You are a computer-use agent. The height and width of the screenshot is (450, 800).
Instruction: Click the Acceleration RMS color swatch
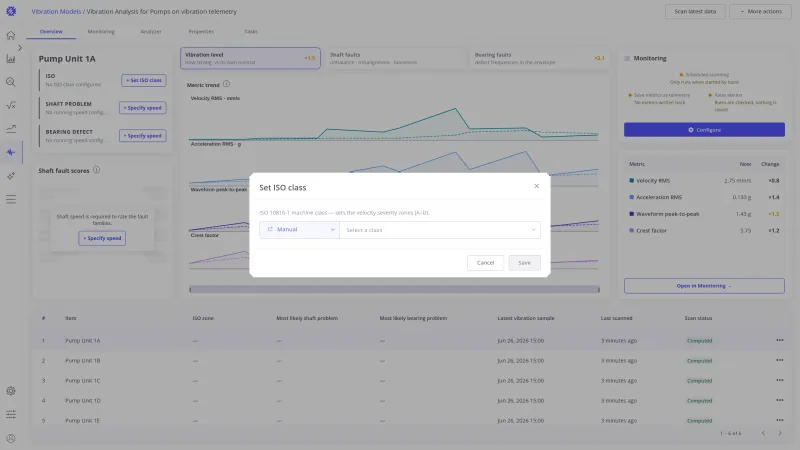tap(632, 197)
